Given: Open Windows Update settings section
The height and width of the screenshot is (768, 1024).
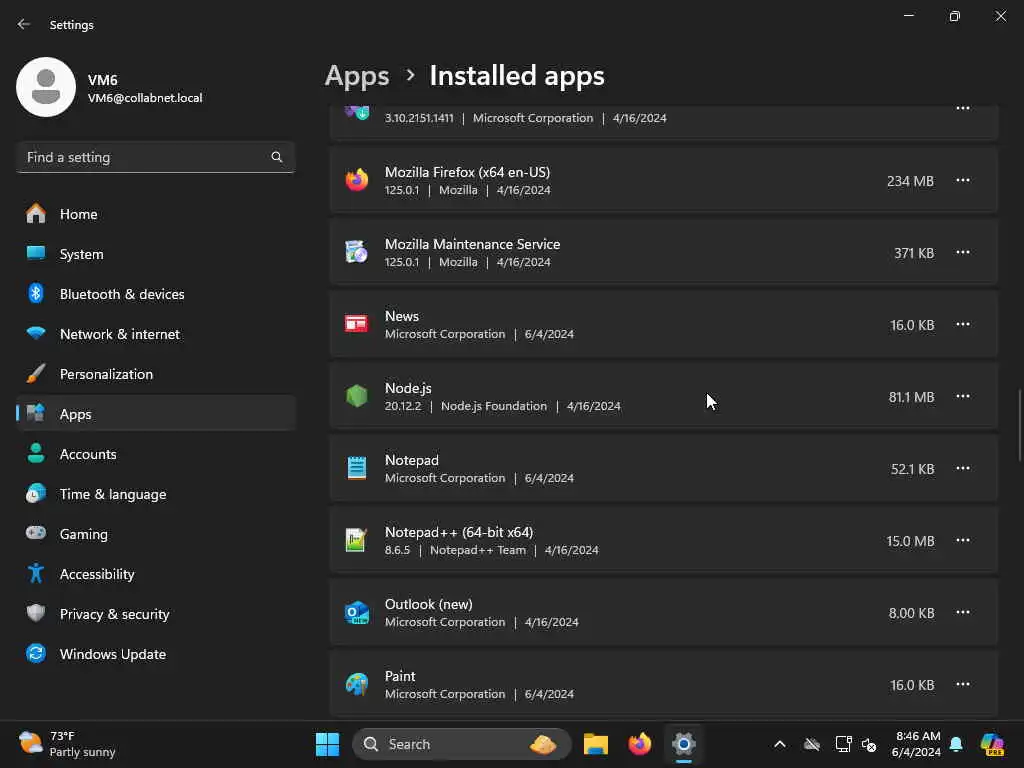Looking at the screenshot, I should 112,654.
